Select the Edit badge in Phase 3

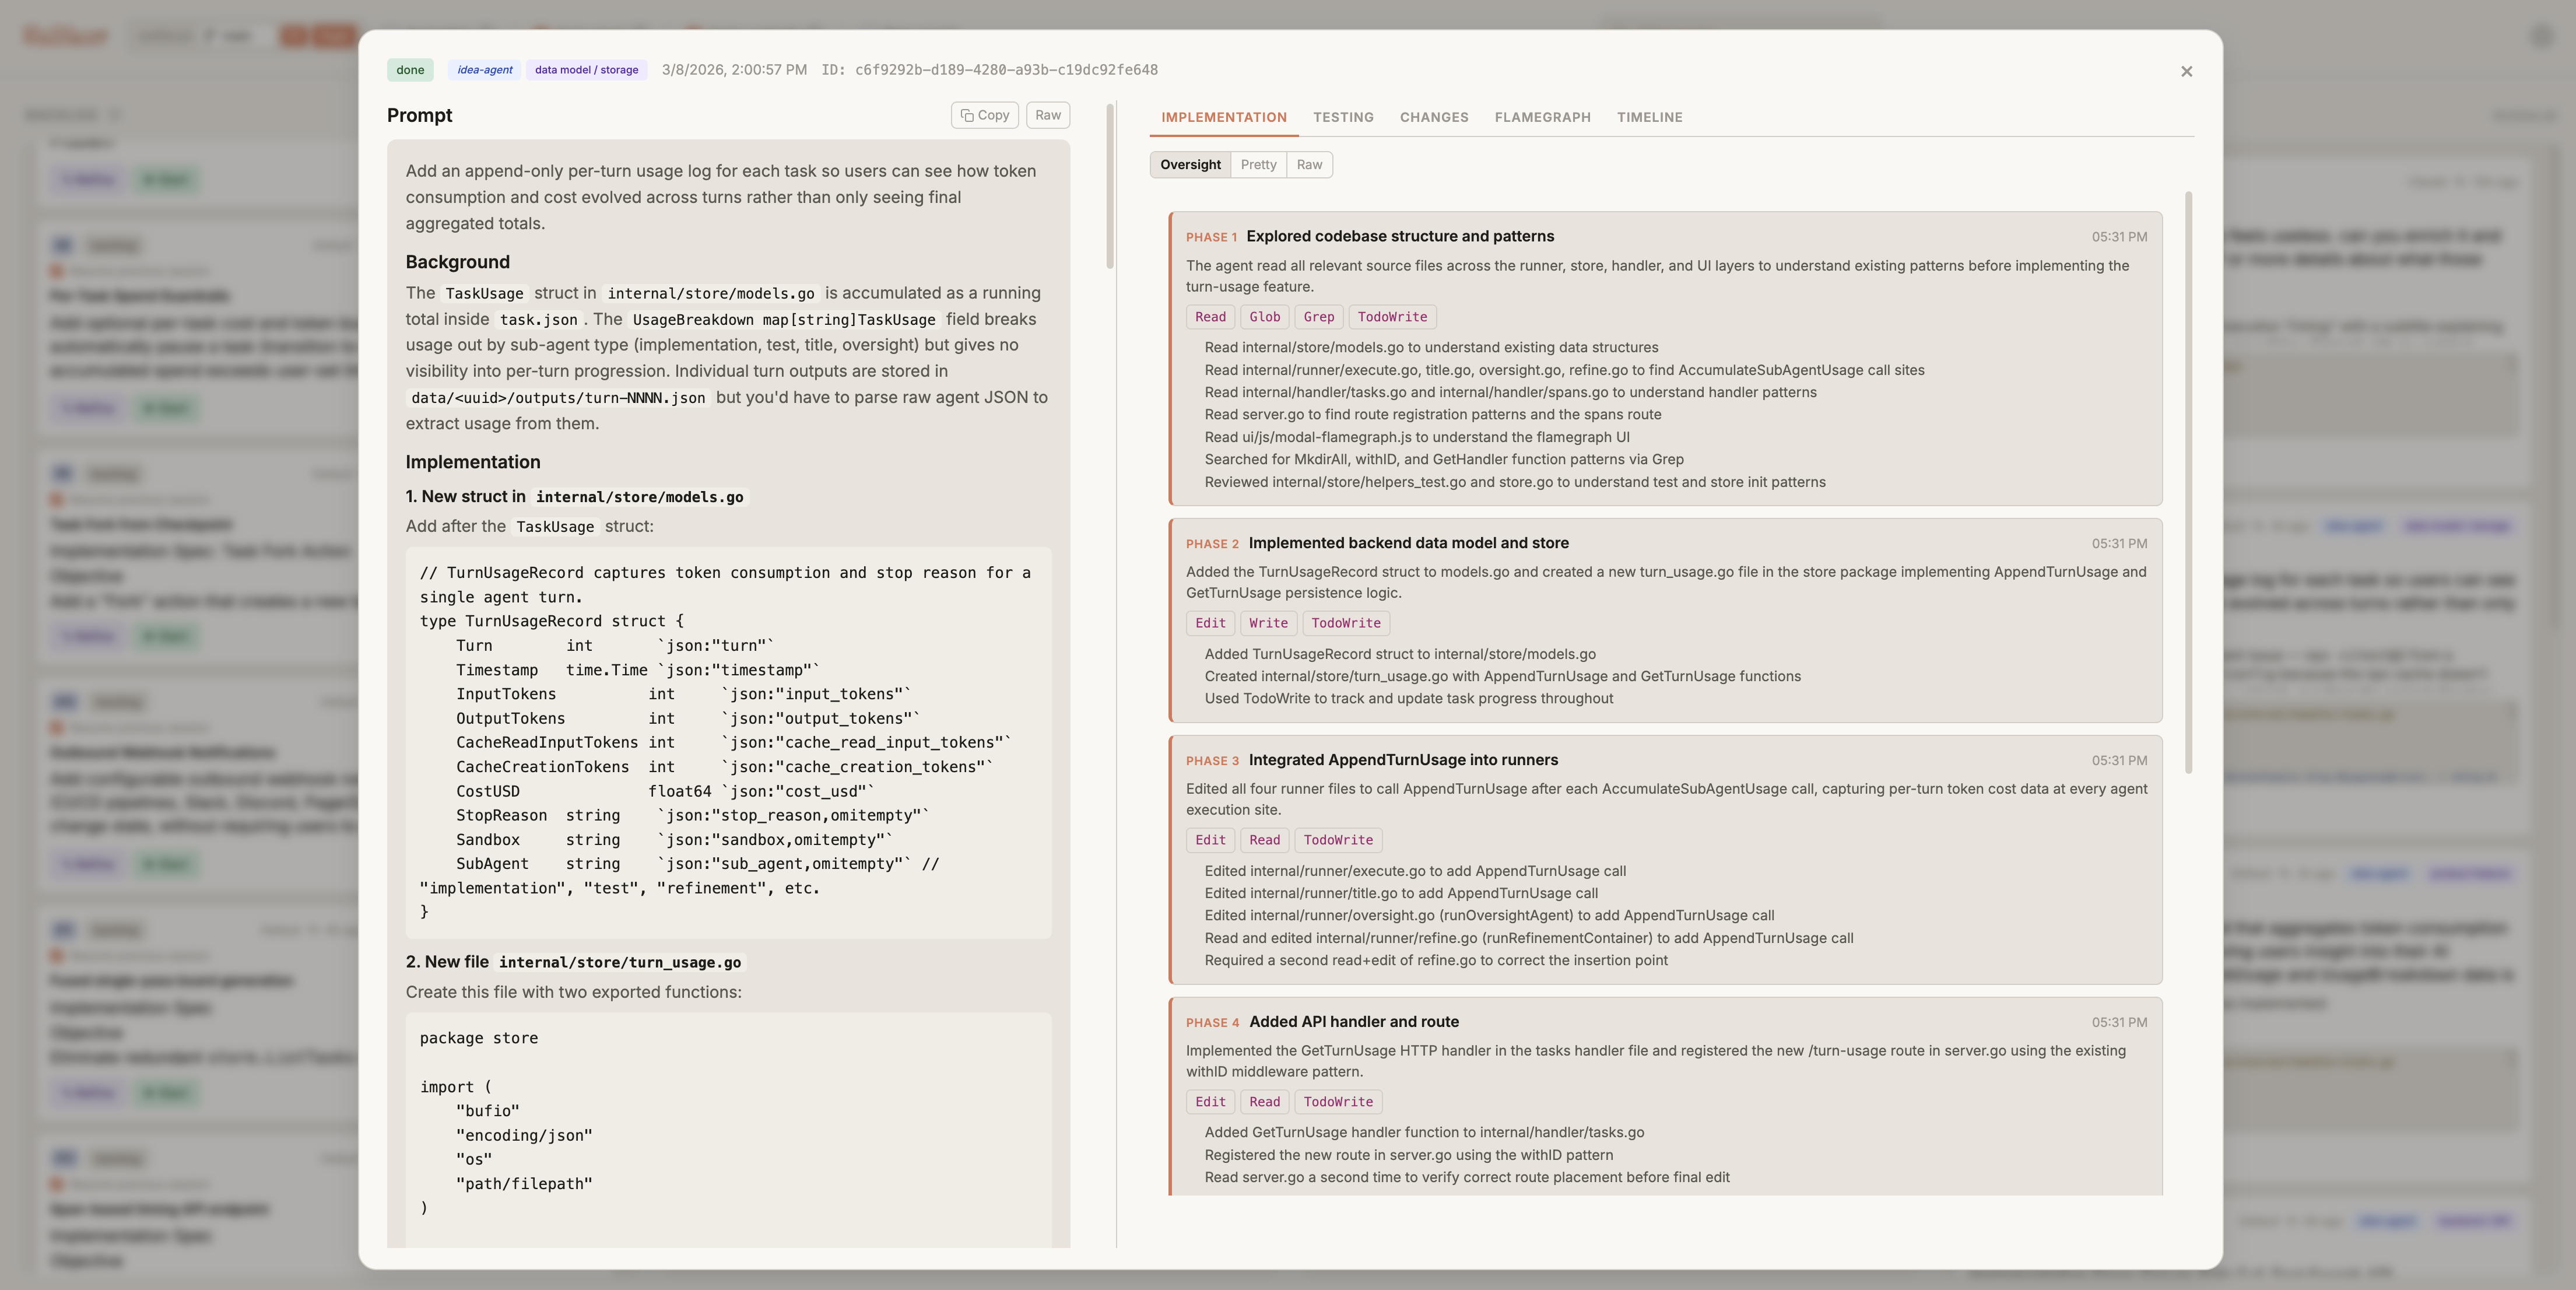click(1210, 840)
